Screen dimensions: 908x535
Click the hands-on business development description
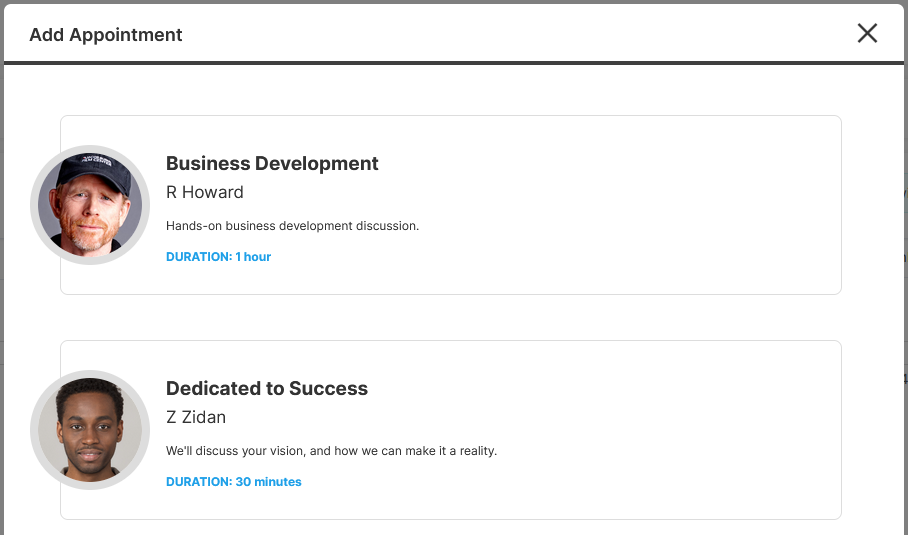coord(292,226)
